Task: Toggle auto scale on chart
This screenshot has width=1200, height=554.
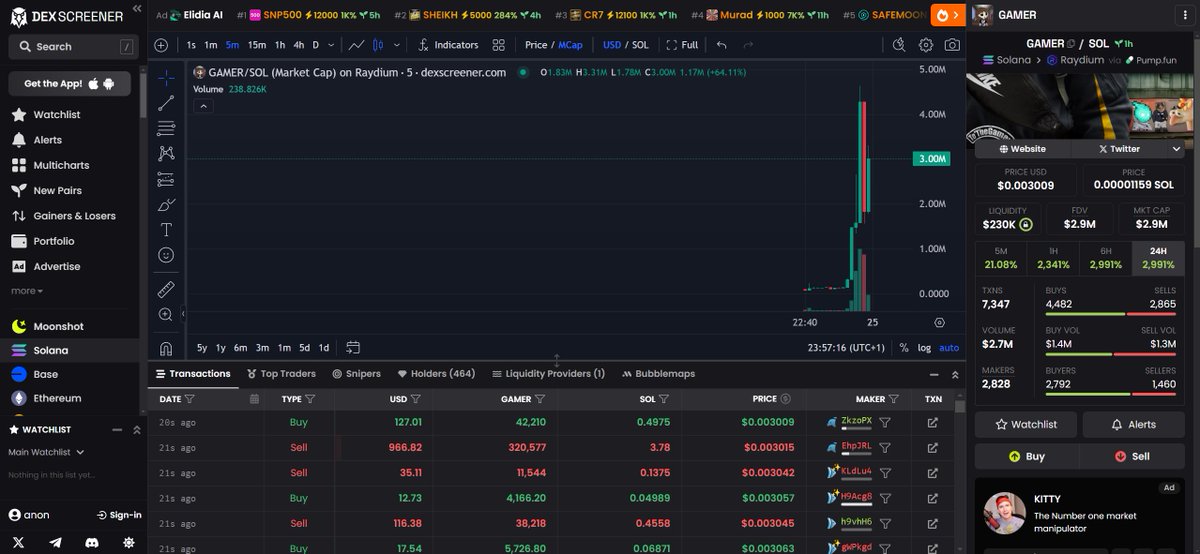Action: 949,348
